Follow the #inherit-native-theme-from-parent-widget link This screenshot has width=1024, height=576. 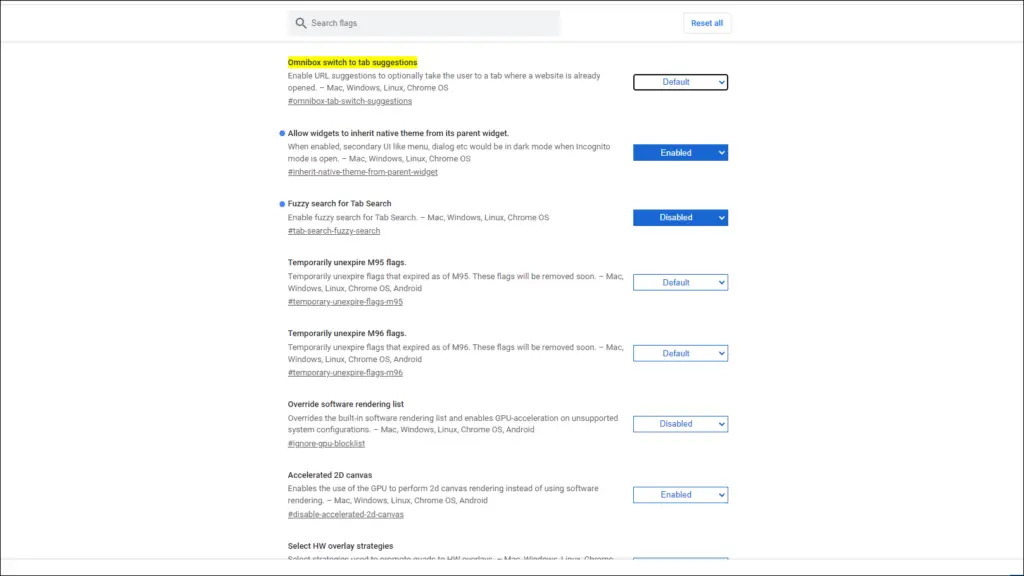(x=362, y=172)
